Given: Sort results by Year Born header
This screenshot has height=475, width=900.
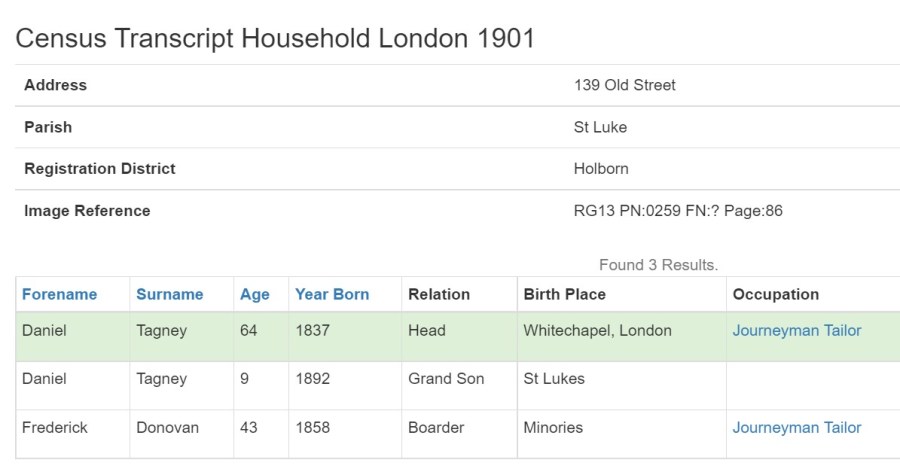Looking at the screenshot, I should coord(332,294).
